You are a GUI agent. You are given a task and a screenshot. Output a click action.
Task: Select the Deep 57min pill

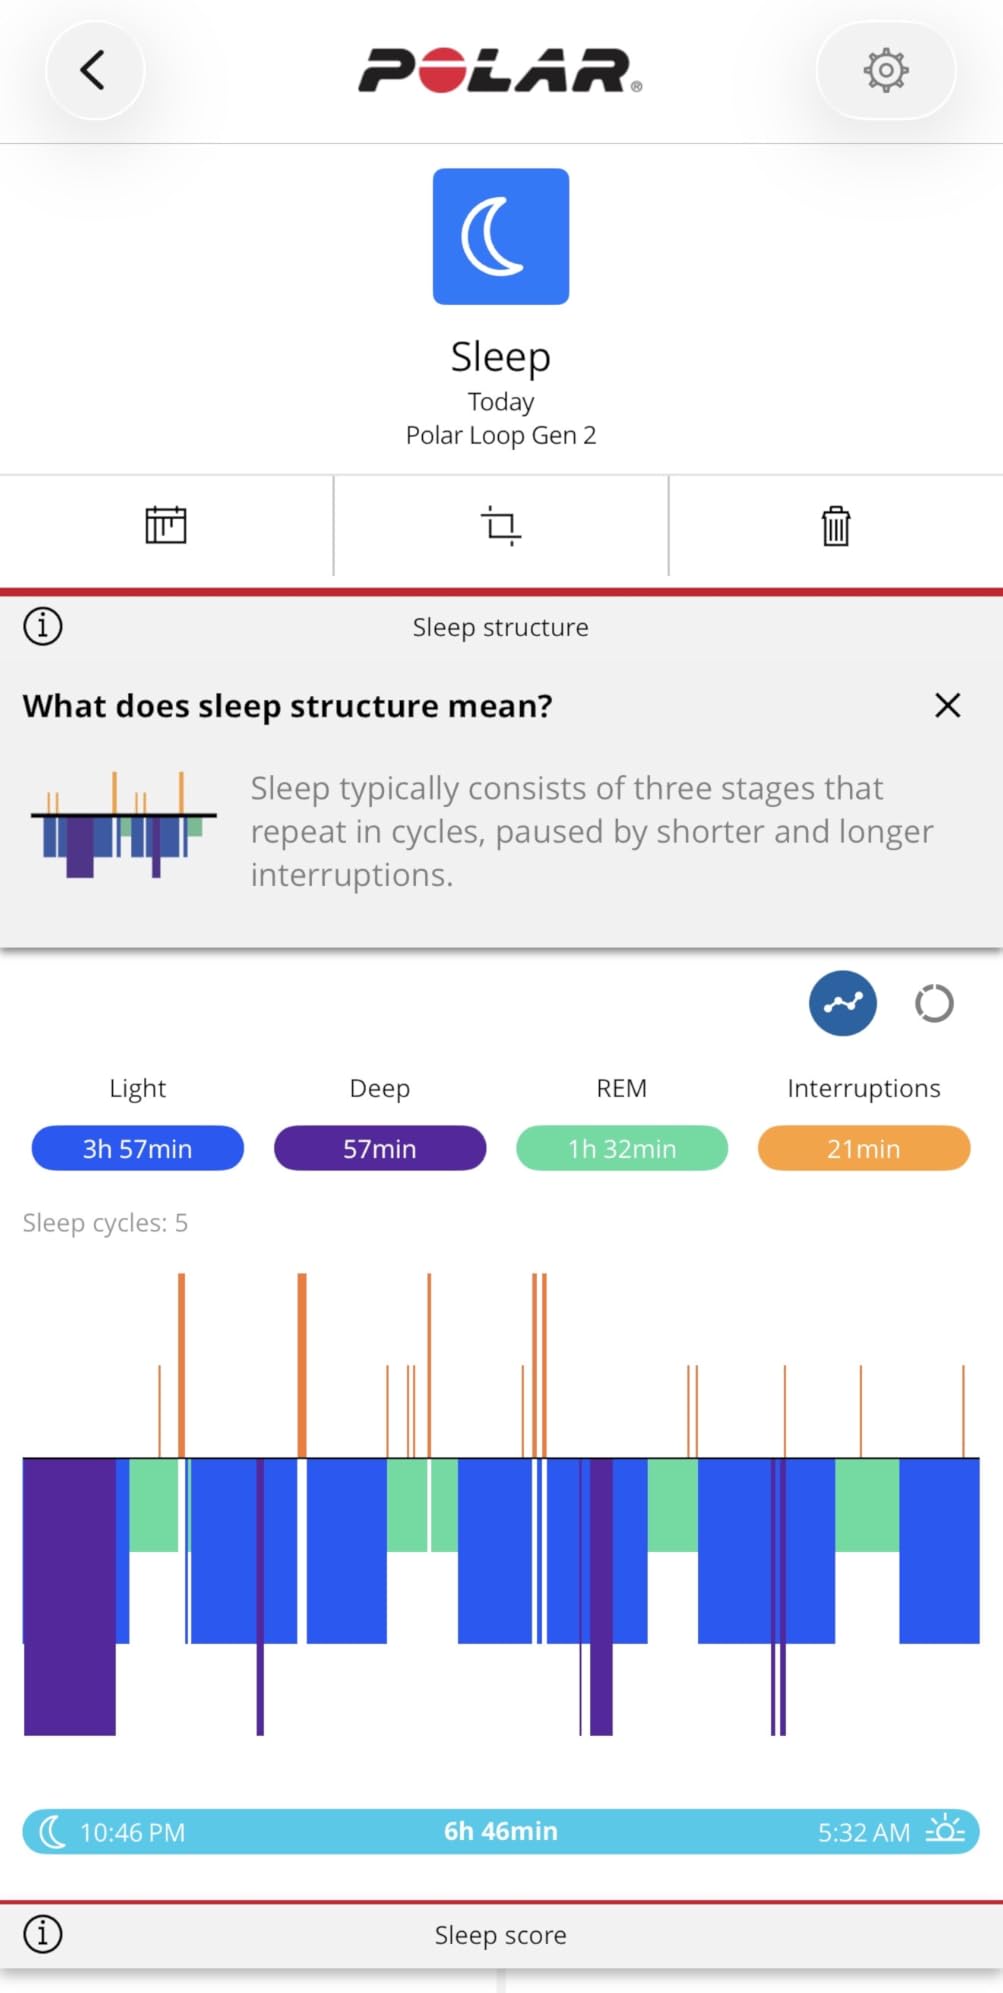click(380, 1148)
